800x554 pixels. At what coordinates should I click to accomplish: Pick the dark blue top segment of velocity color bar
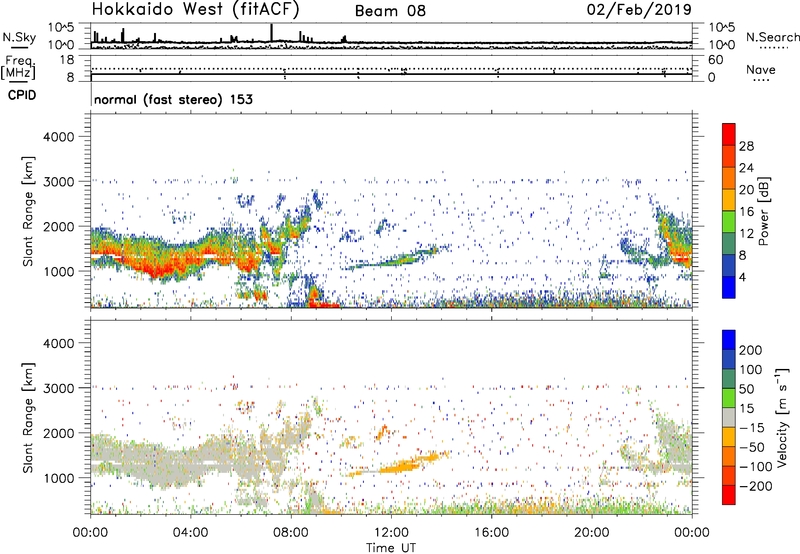[x=729, y=340]
